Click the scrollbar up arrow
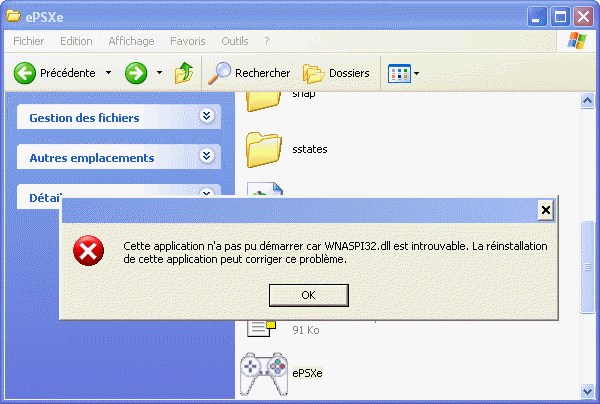The width and height of the screenshot is (600, 404). pos(587,101)
